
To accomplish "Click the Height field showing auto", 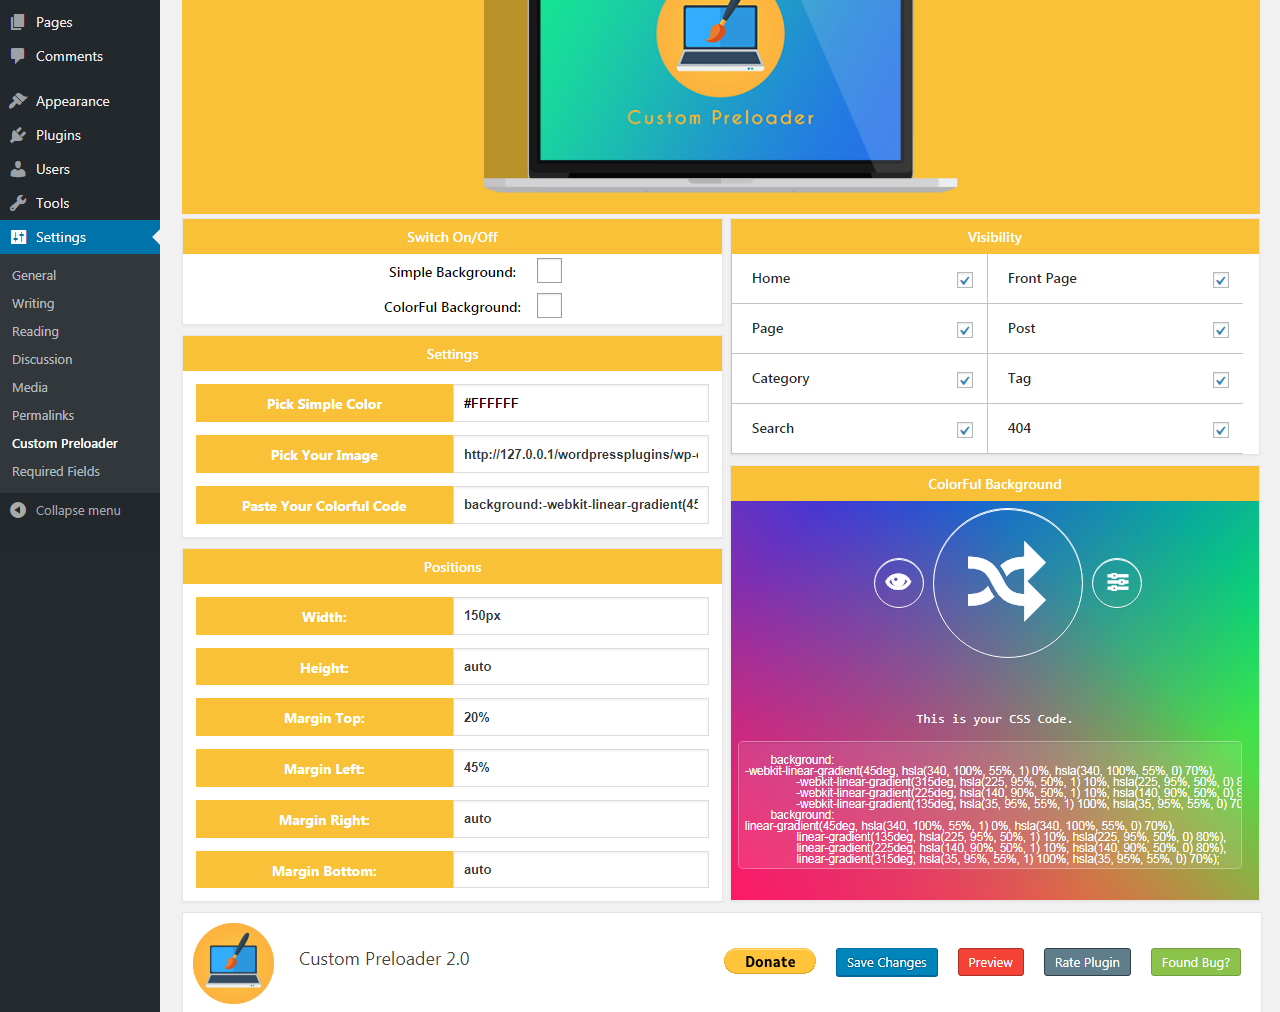I will tap(580, 667).
